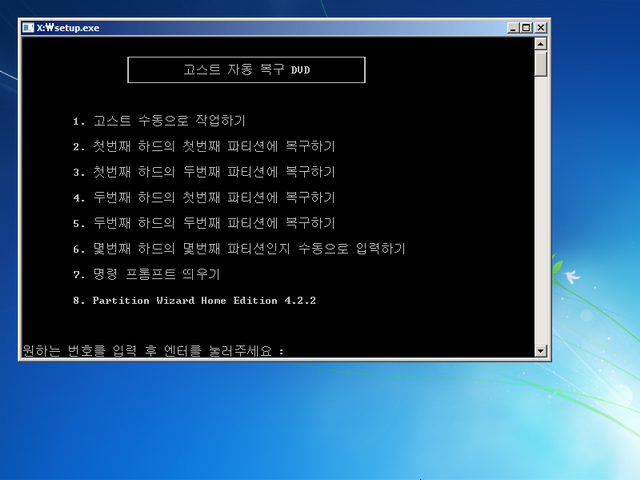This screenshot has height=480, width=640.
Task: Click line '7. 명령 프롬프트 띄우기'
Action: coord(146,274)
